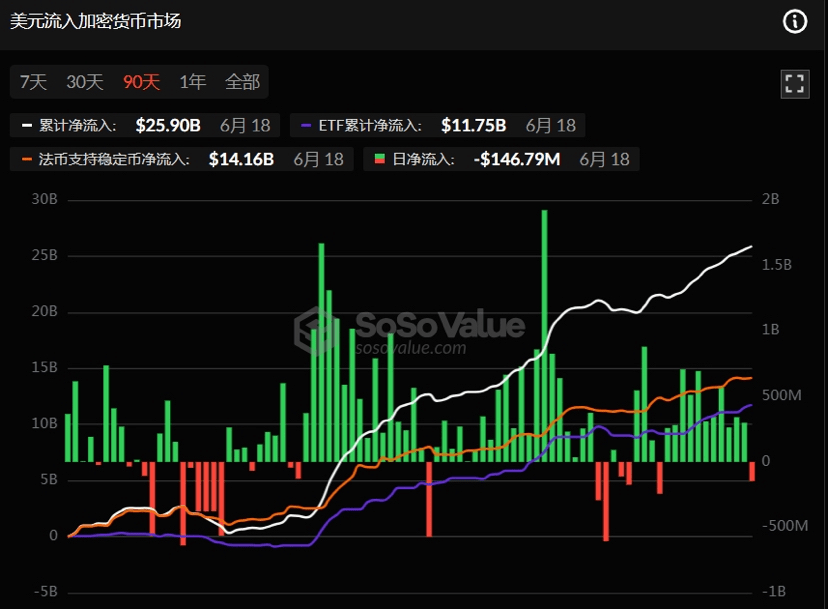Click the 15B left axis label
The width and height of the screenshot is (828, 609).
click(44, 368)
